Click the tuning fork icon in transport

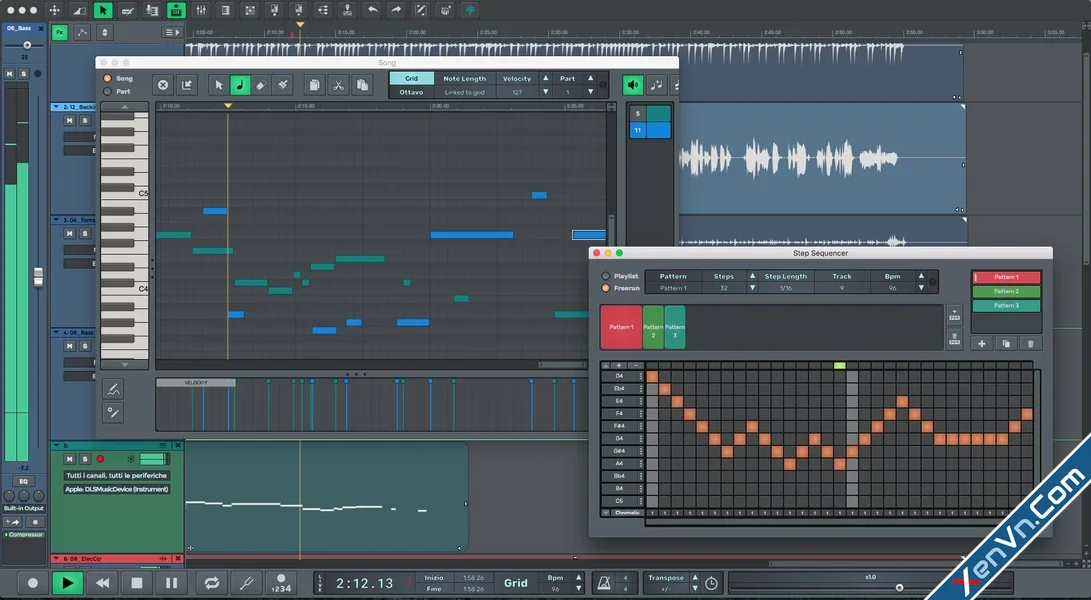246,583
